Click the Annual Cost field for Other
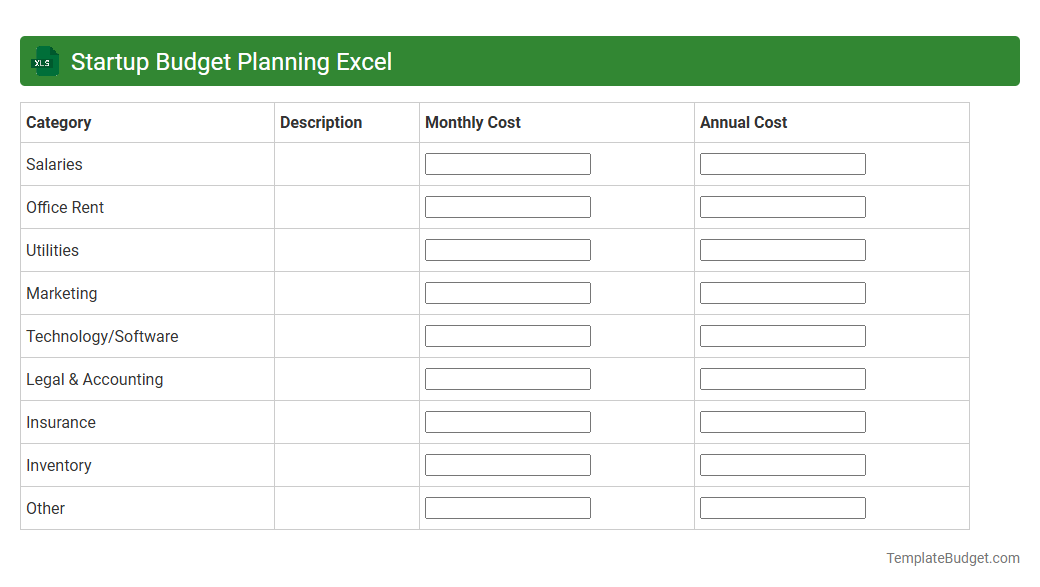The width and height of the screenshot is (1040, 587). [783, 507]
